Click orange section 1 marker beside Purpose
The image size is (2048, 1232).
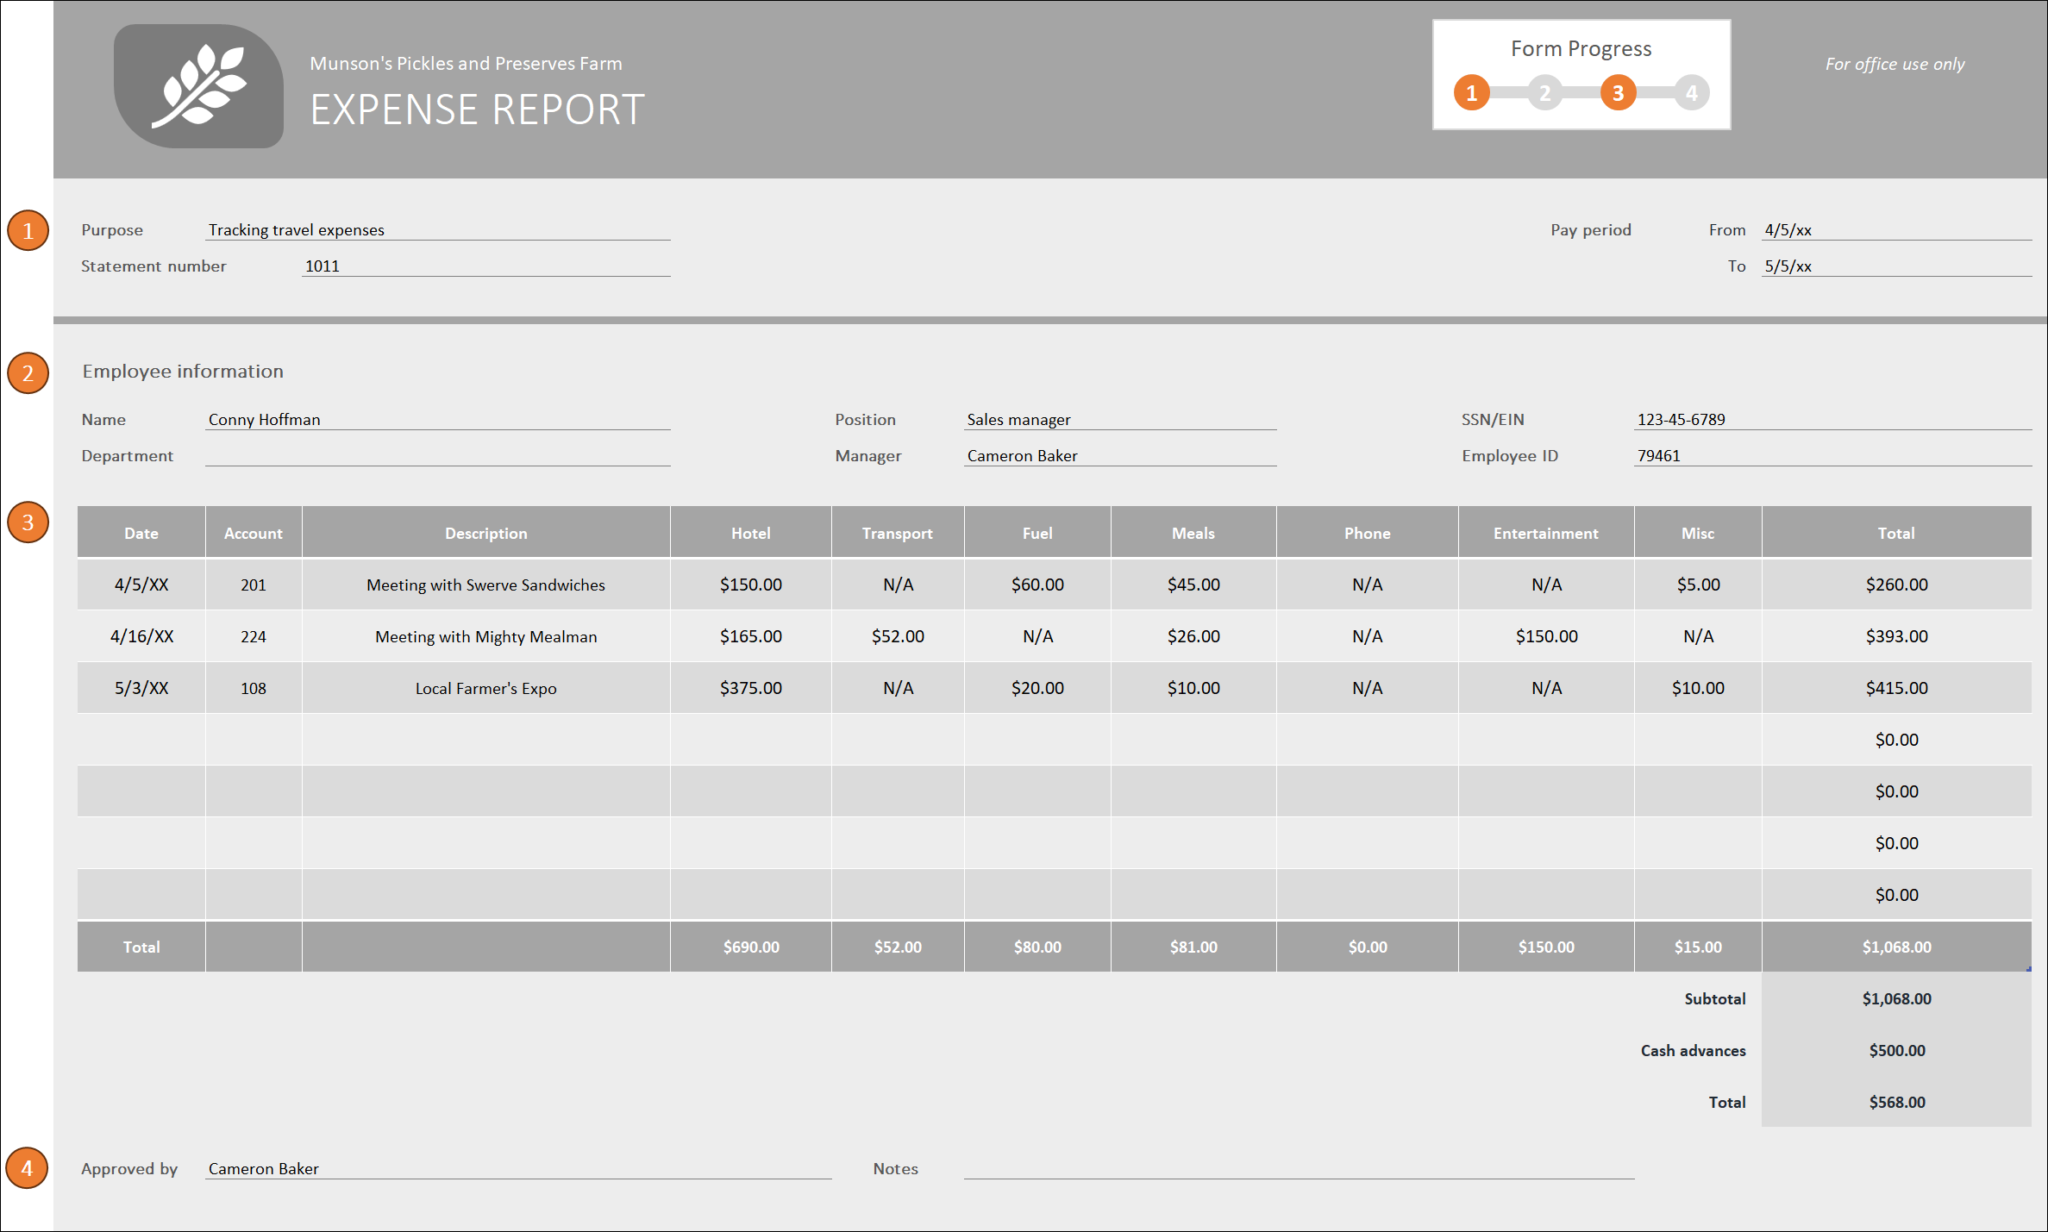click(28, 231)
